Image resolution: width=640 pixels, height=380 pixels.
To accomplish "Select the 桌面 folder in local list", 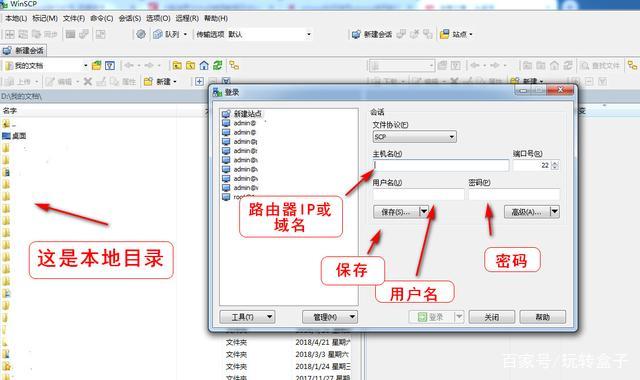I will click(15, 136).
